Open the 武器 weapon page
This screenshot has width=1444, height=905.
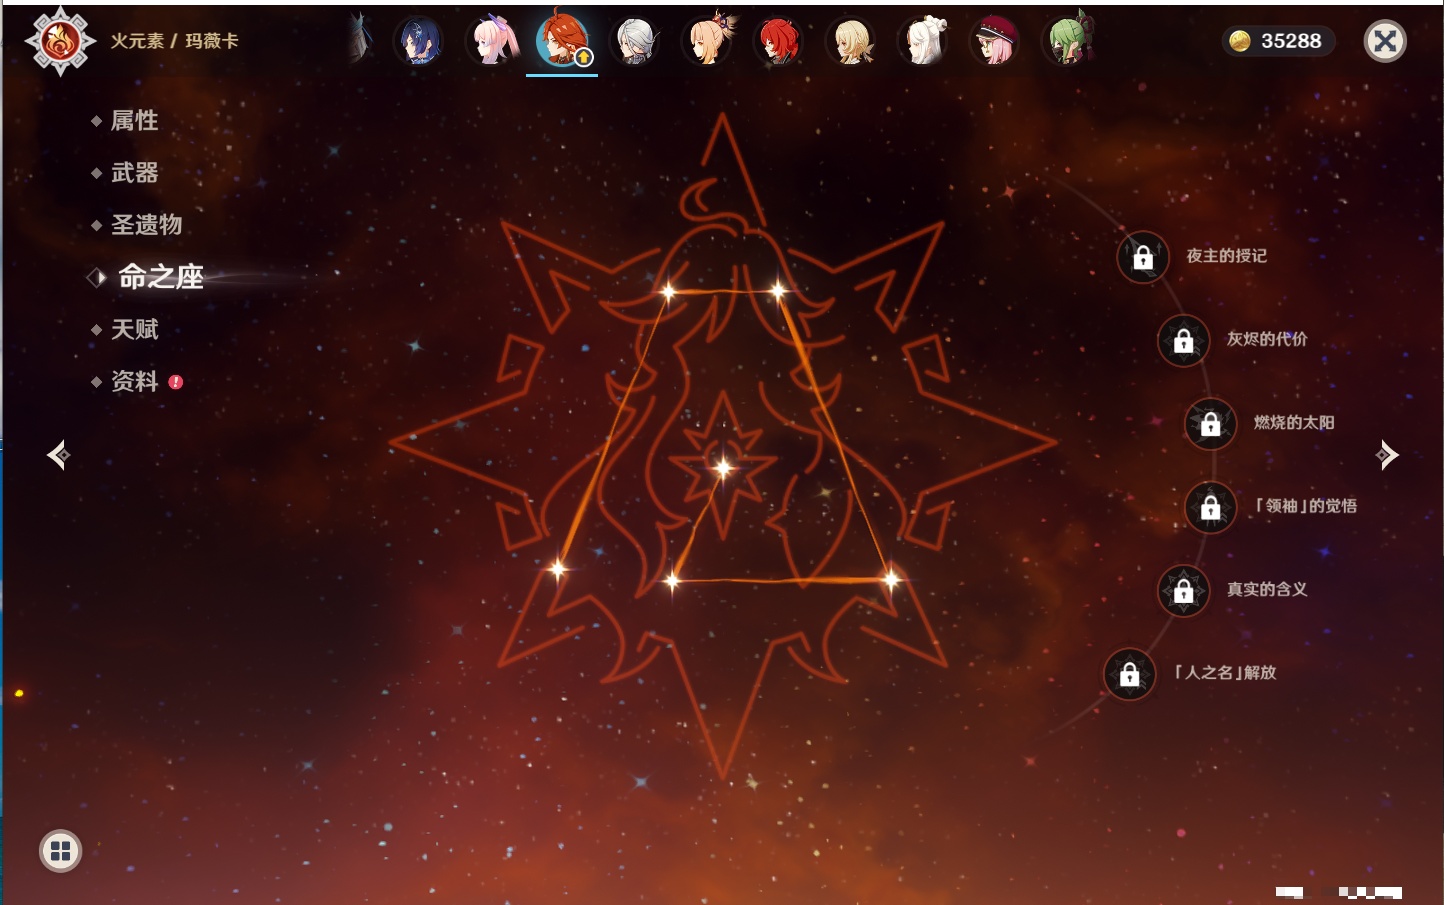pyautogui.click(x=134, y=173)
